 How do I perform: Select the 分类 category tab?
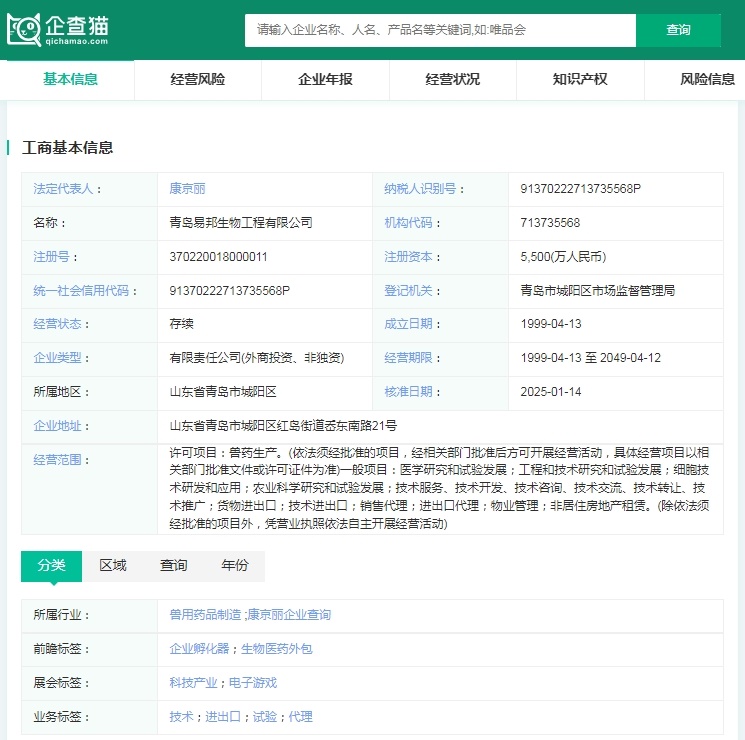tap(51, 565)
